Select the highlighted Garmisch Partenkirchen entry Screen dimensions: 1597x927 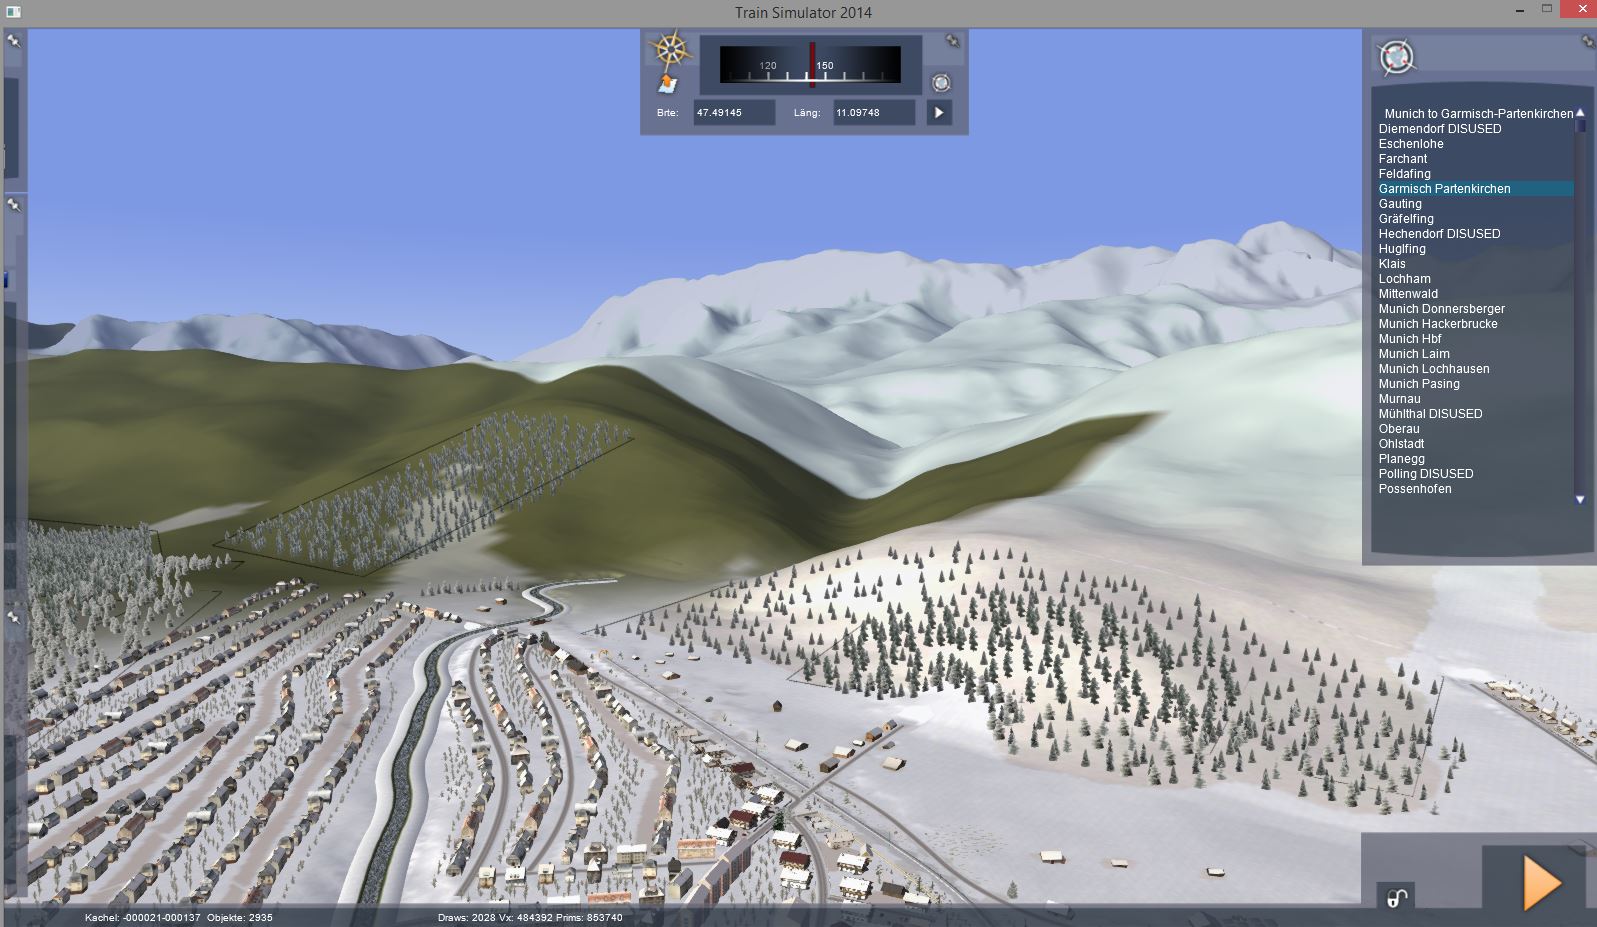(1475, 189)
